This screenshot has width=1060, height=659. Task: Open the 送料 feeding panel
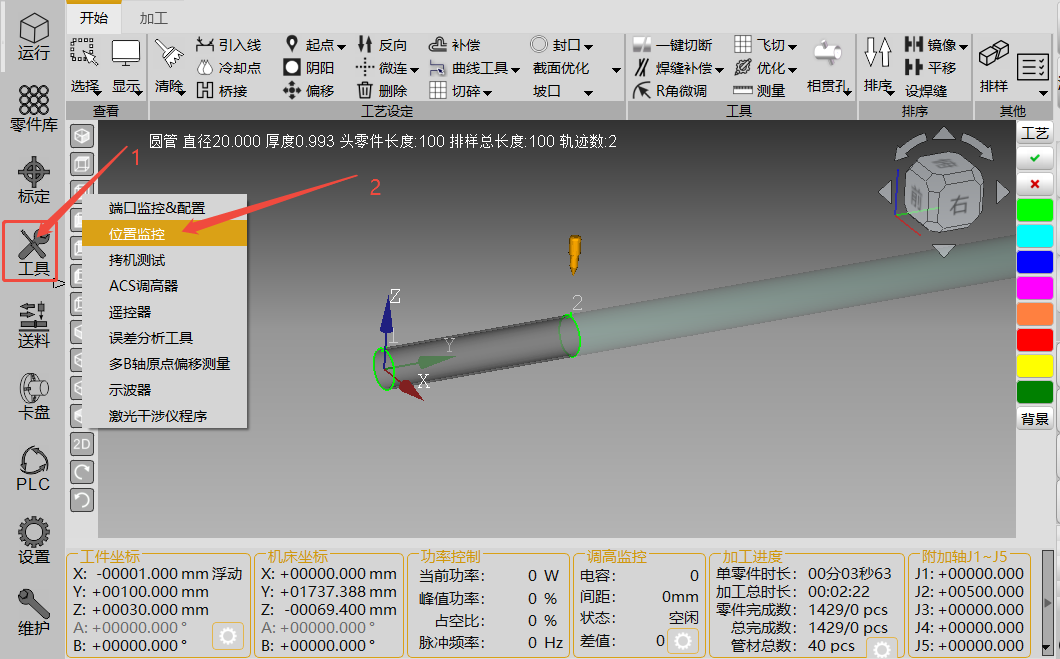coord(33,324)
